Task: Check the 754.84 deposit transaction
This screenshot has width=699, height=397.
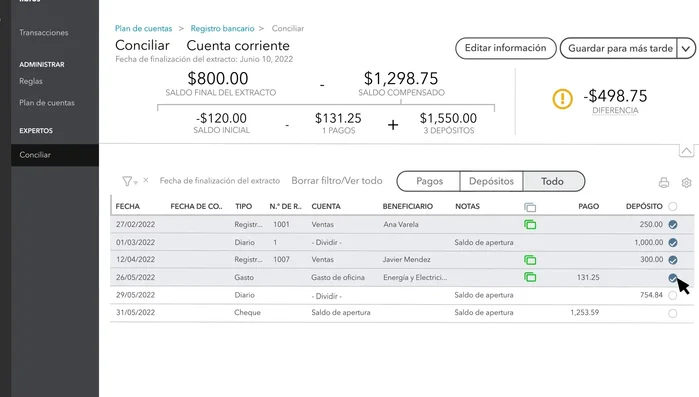Action: click(x=673, y=295)
